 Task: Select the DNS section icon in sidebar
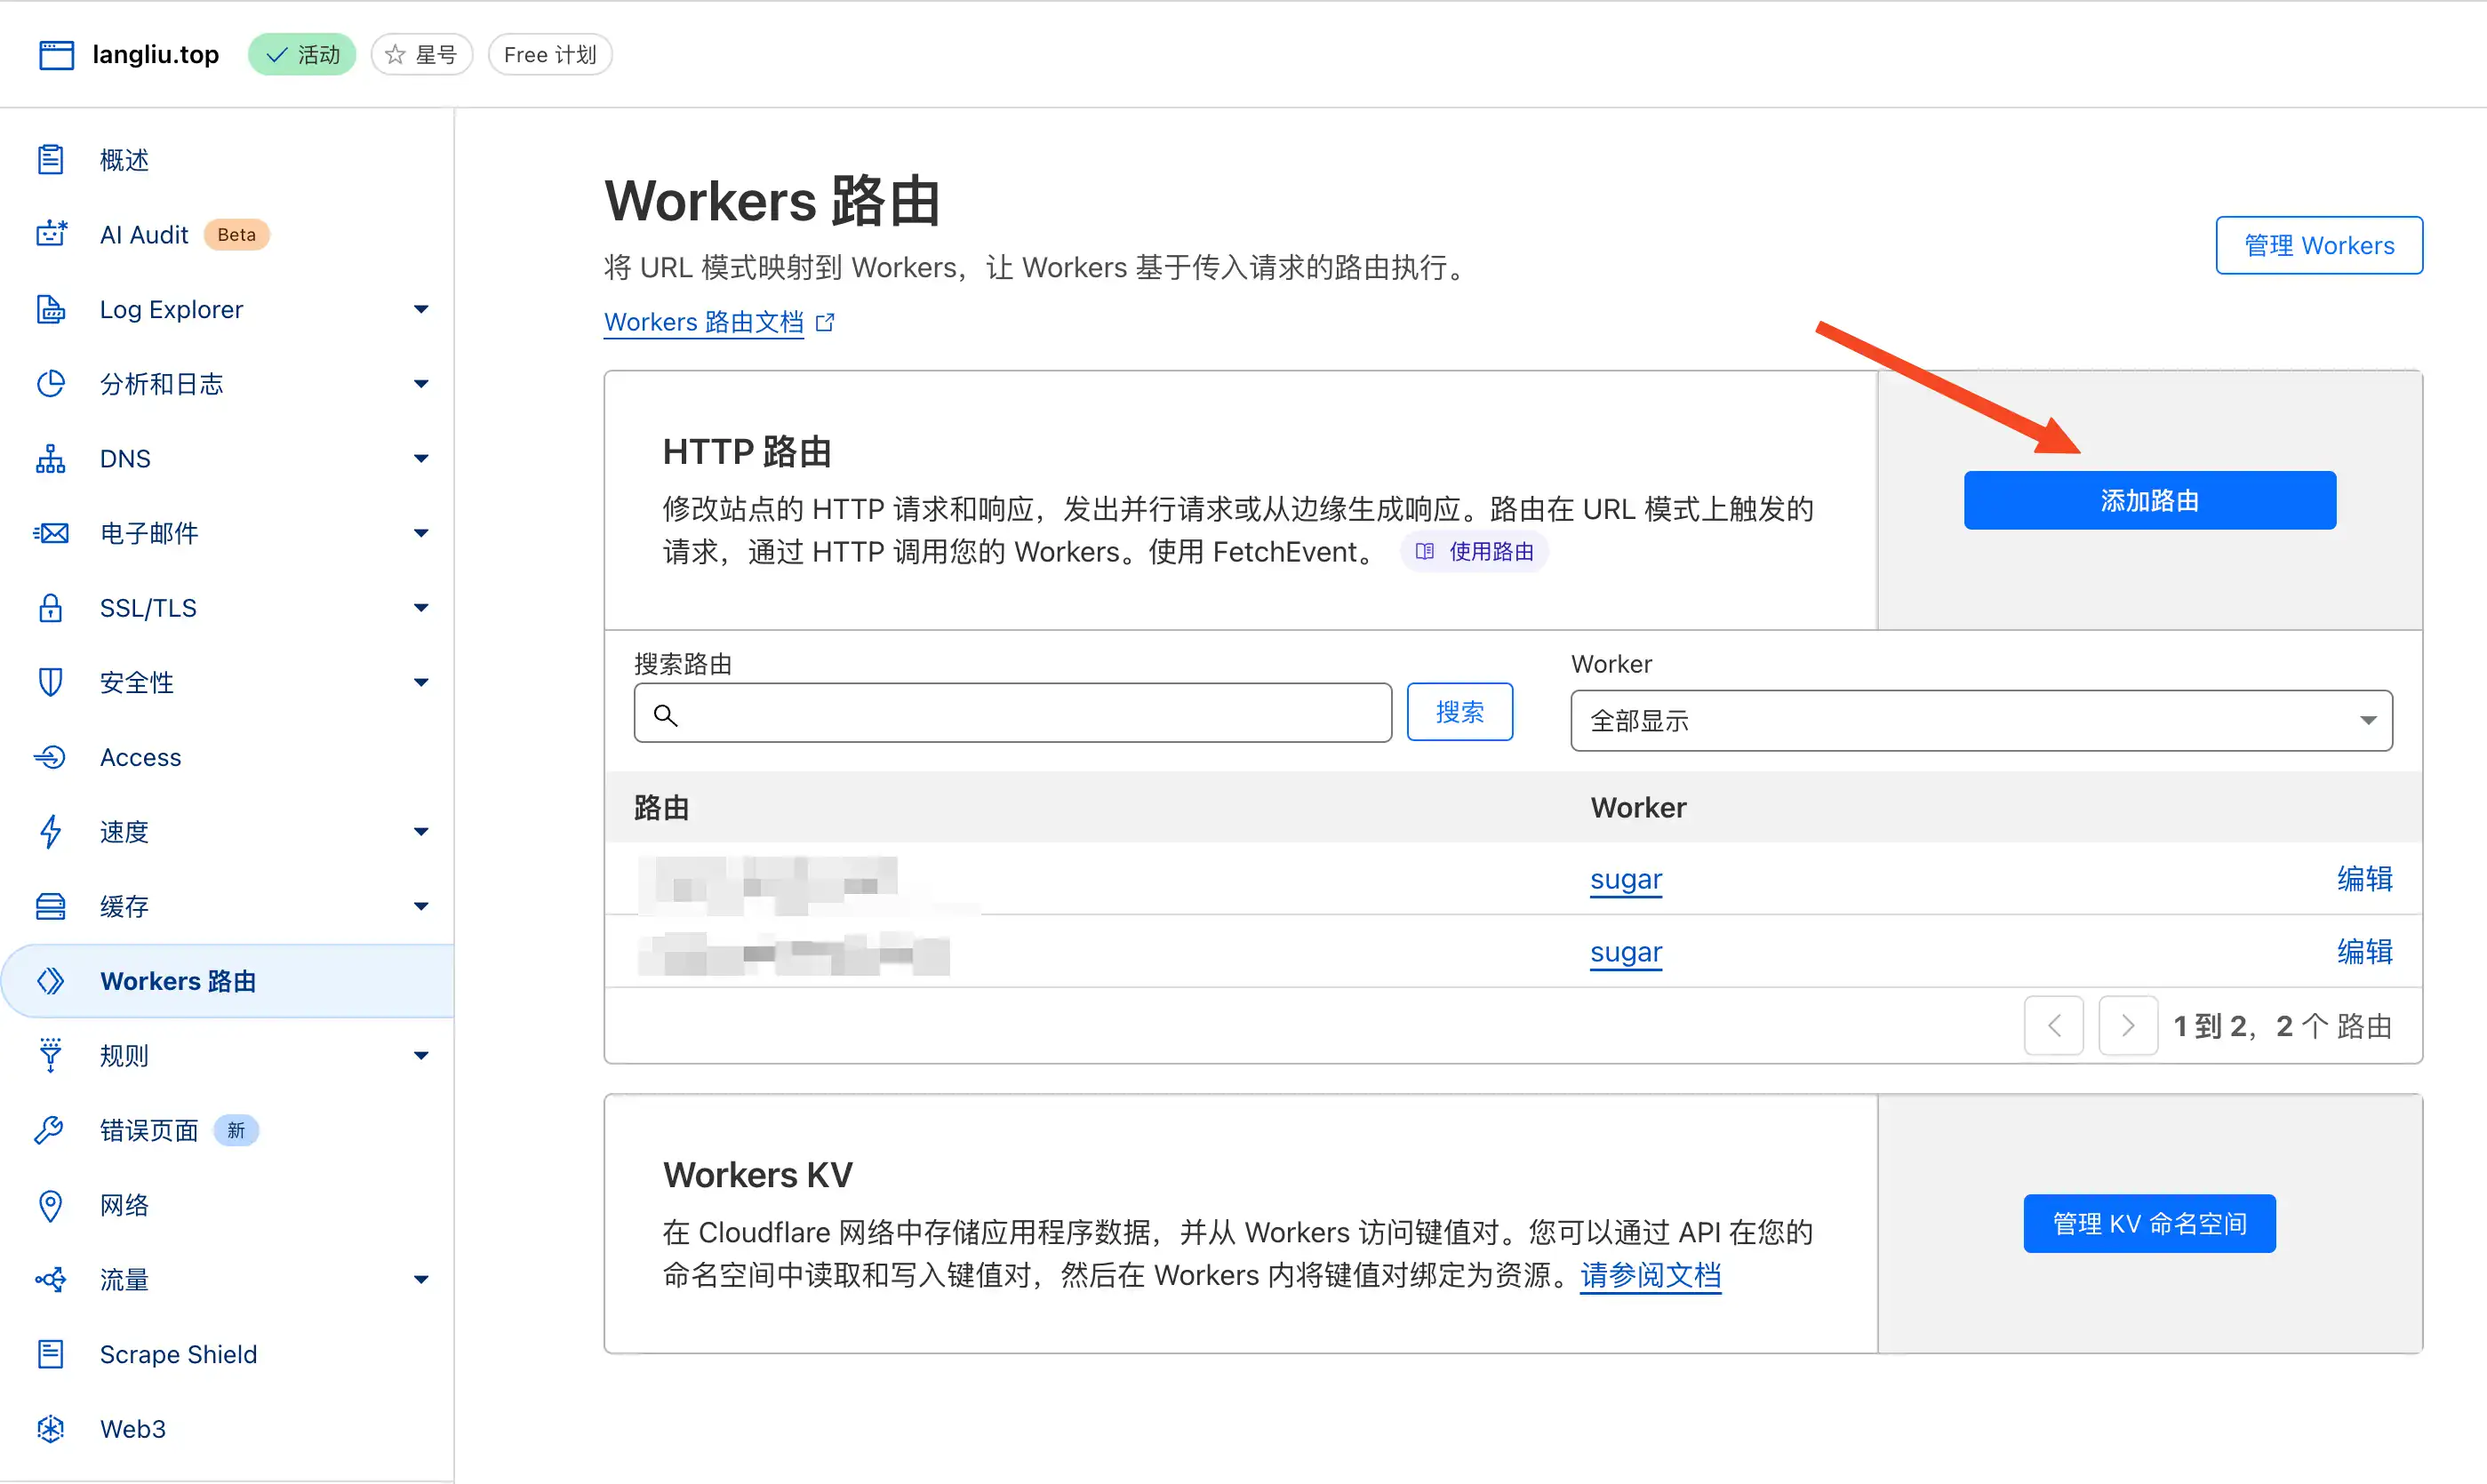[50, 458]
